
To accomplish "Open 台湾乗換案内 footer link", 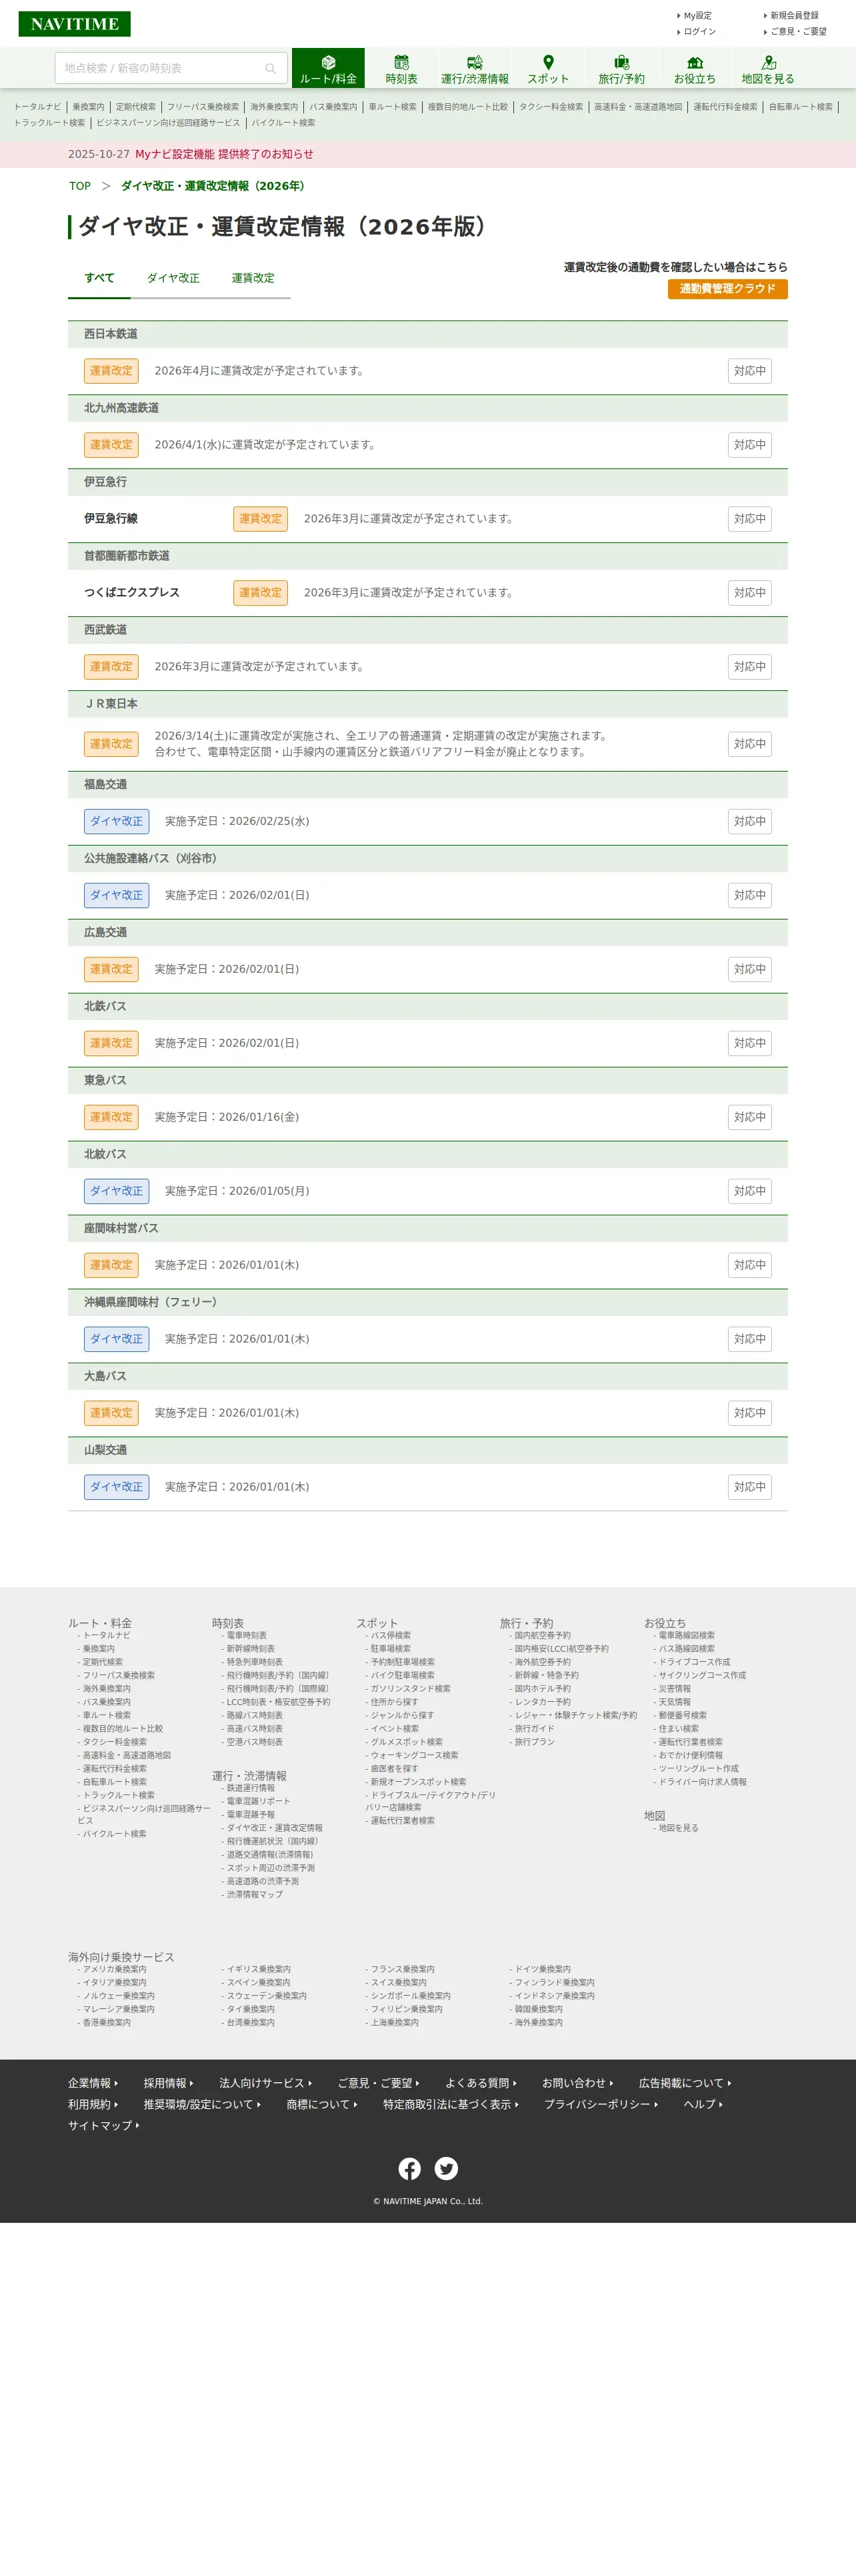I will (250, 2022).
